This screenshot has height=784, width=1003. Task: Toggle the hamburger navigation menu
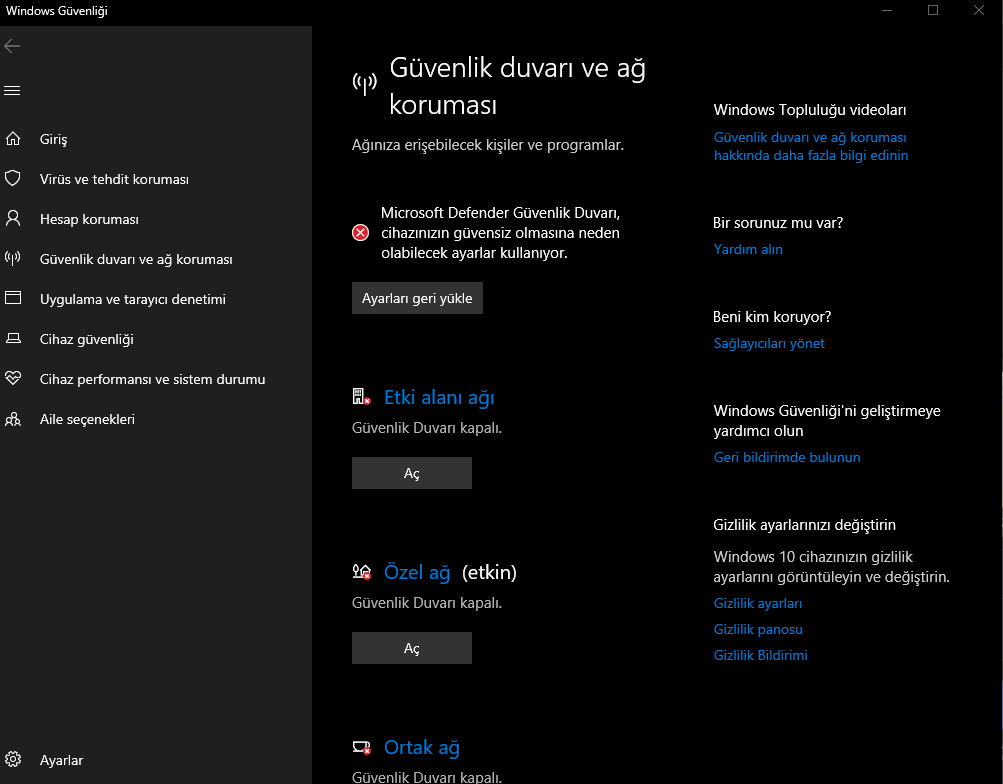point(12,90)
